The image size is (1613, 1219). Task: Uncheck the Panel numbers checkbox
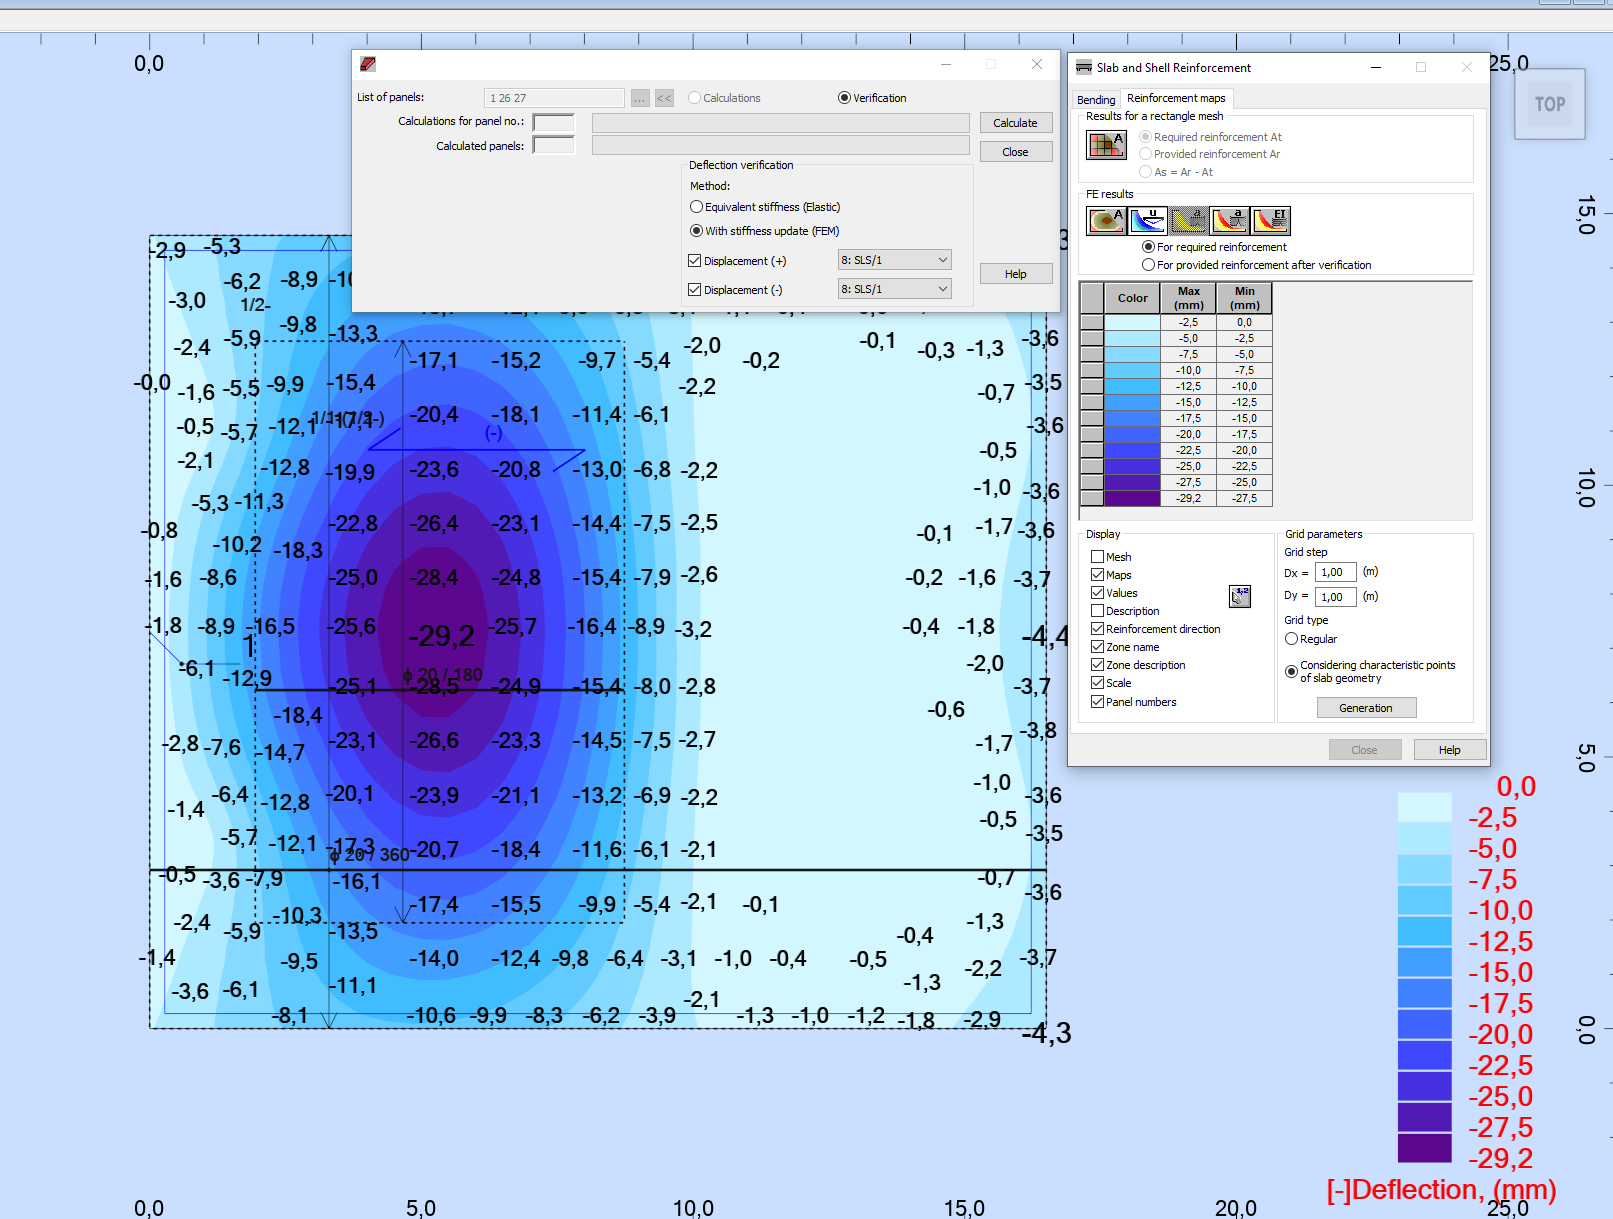point(1097,702)
